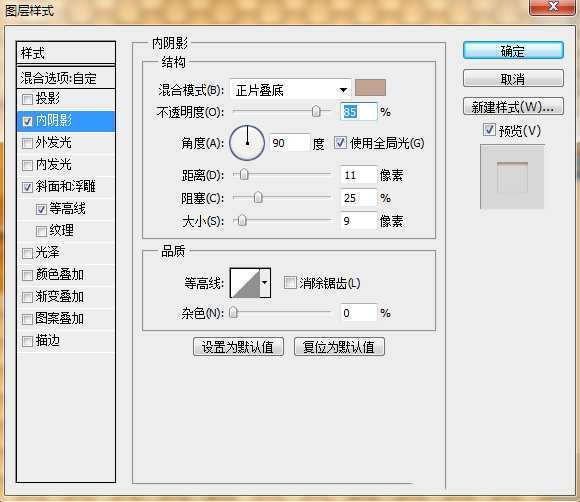Click the style preview thumbnail
The height and width of the screenshot is (502, 580).
point(512,177)
